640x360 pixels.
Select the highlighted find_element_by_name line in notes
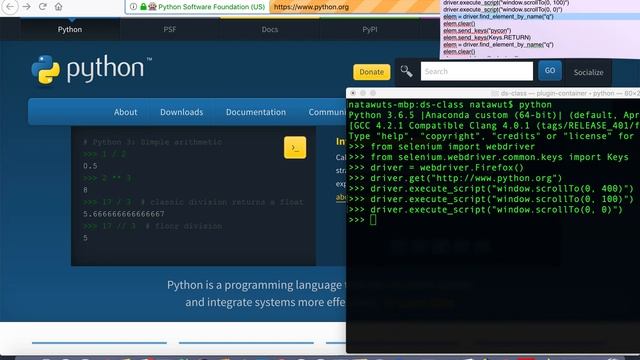coord(498,17)
